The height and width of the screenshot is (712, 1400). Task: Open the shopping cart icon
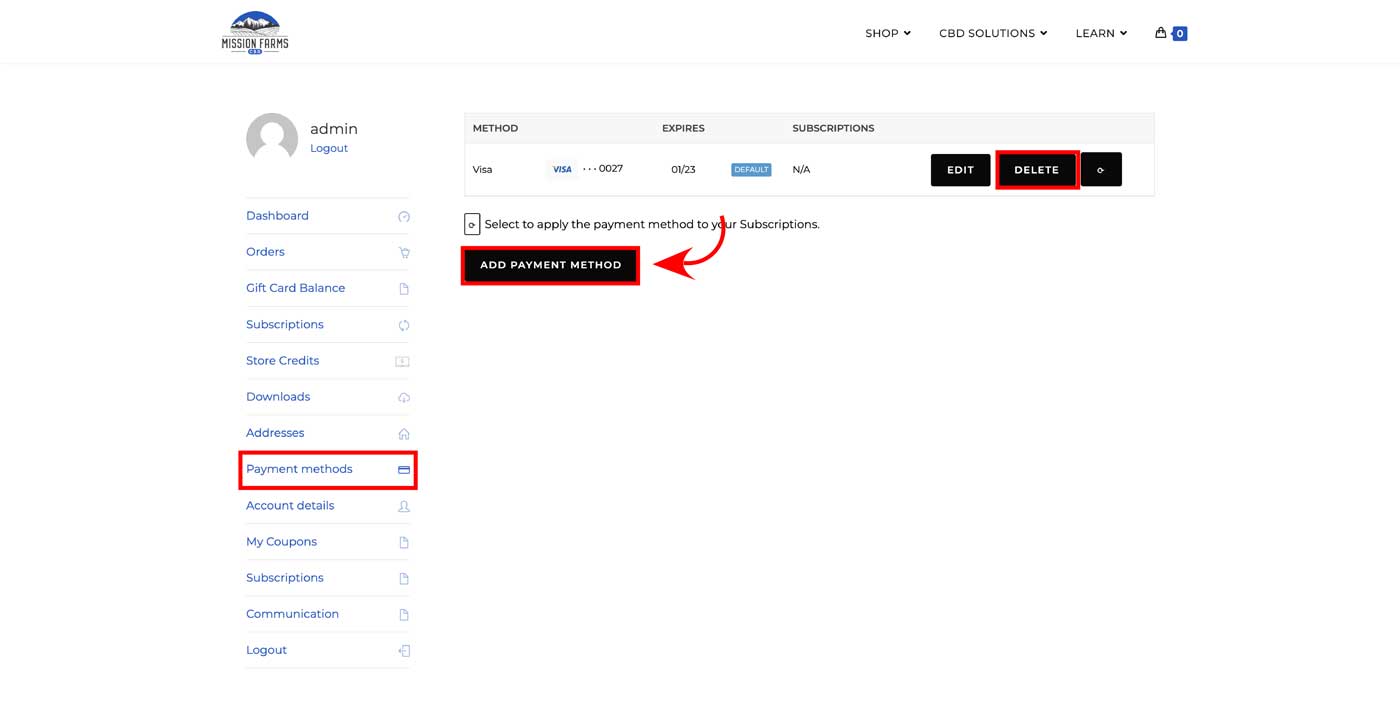[1161, 33]
